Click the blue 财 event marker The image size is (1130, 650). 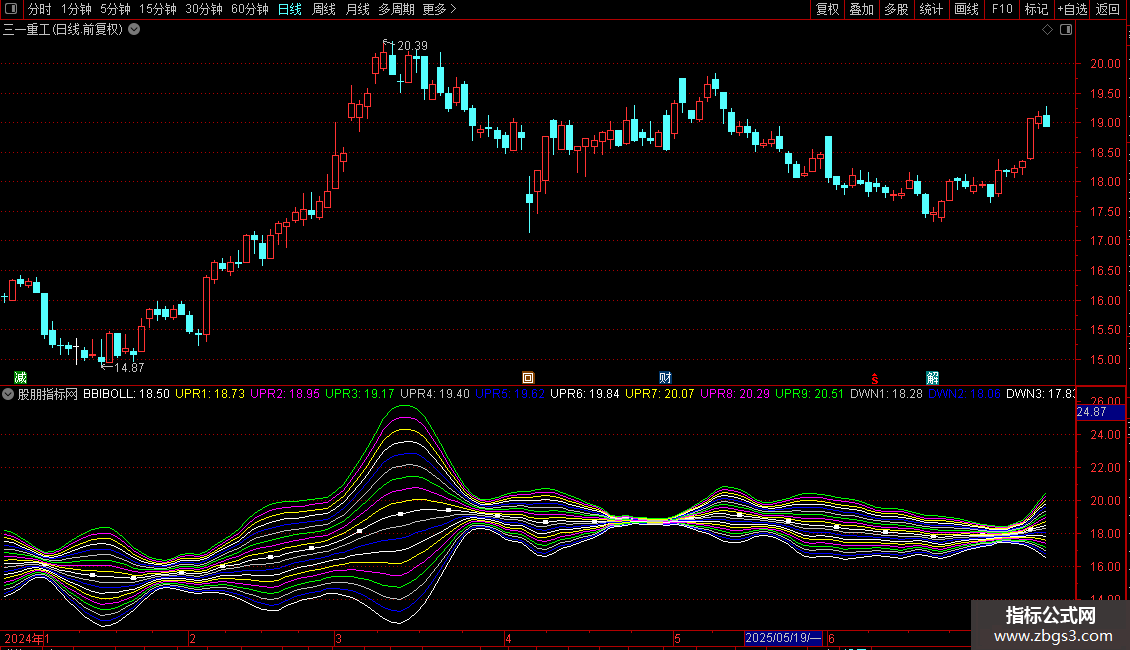(665, 378)
